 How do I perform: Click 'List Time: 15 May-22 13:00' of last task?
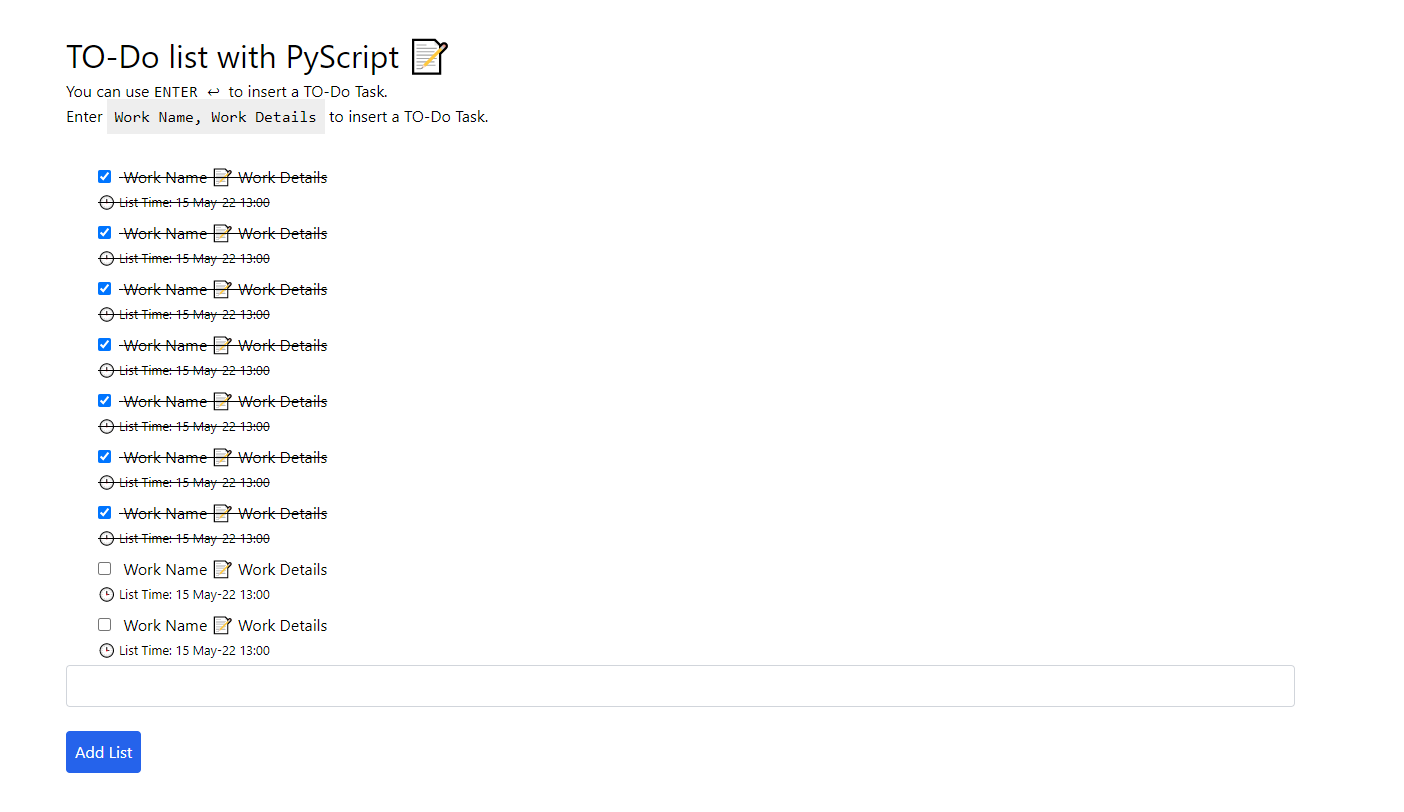pos(194,651)
